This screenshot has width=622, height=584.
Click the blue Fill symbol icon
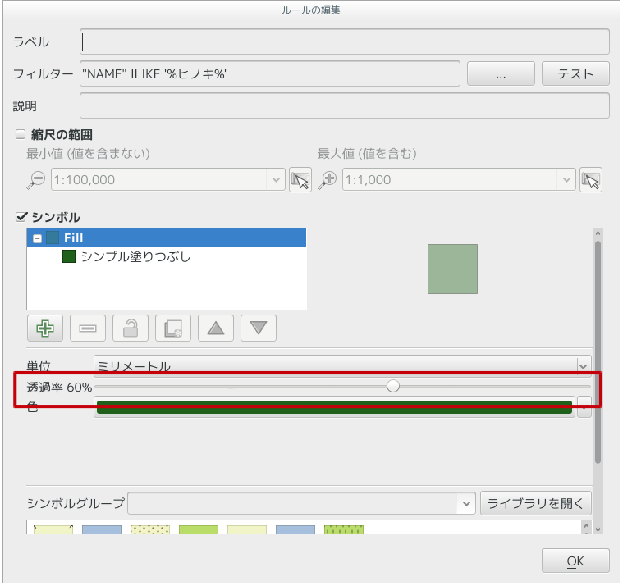click(x=52, y=238)
